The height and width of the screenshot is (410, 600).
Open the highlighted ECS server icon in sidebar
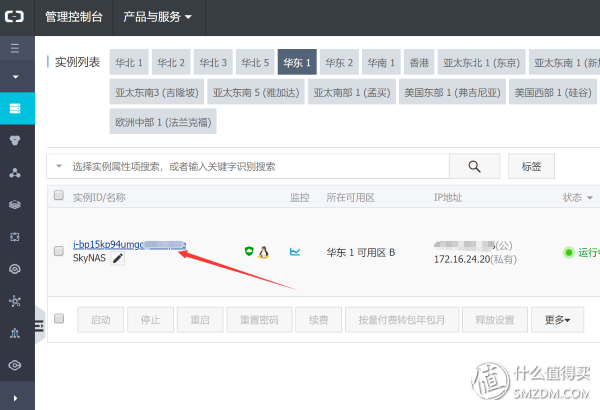[x=15, y=108]
